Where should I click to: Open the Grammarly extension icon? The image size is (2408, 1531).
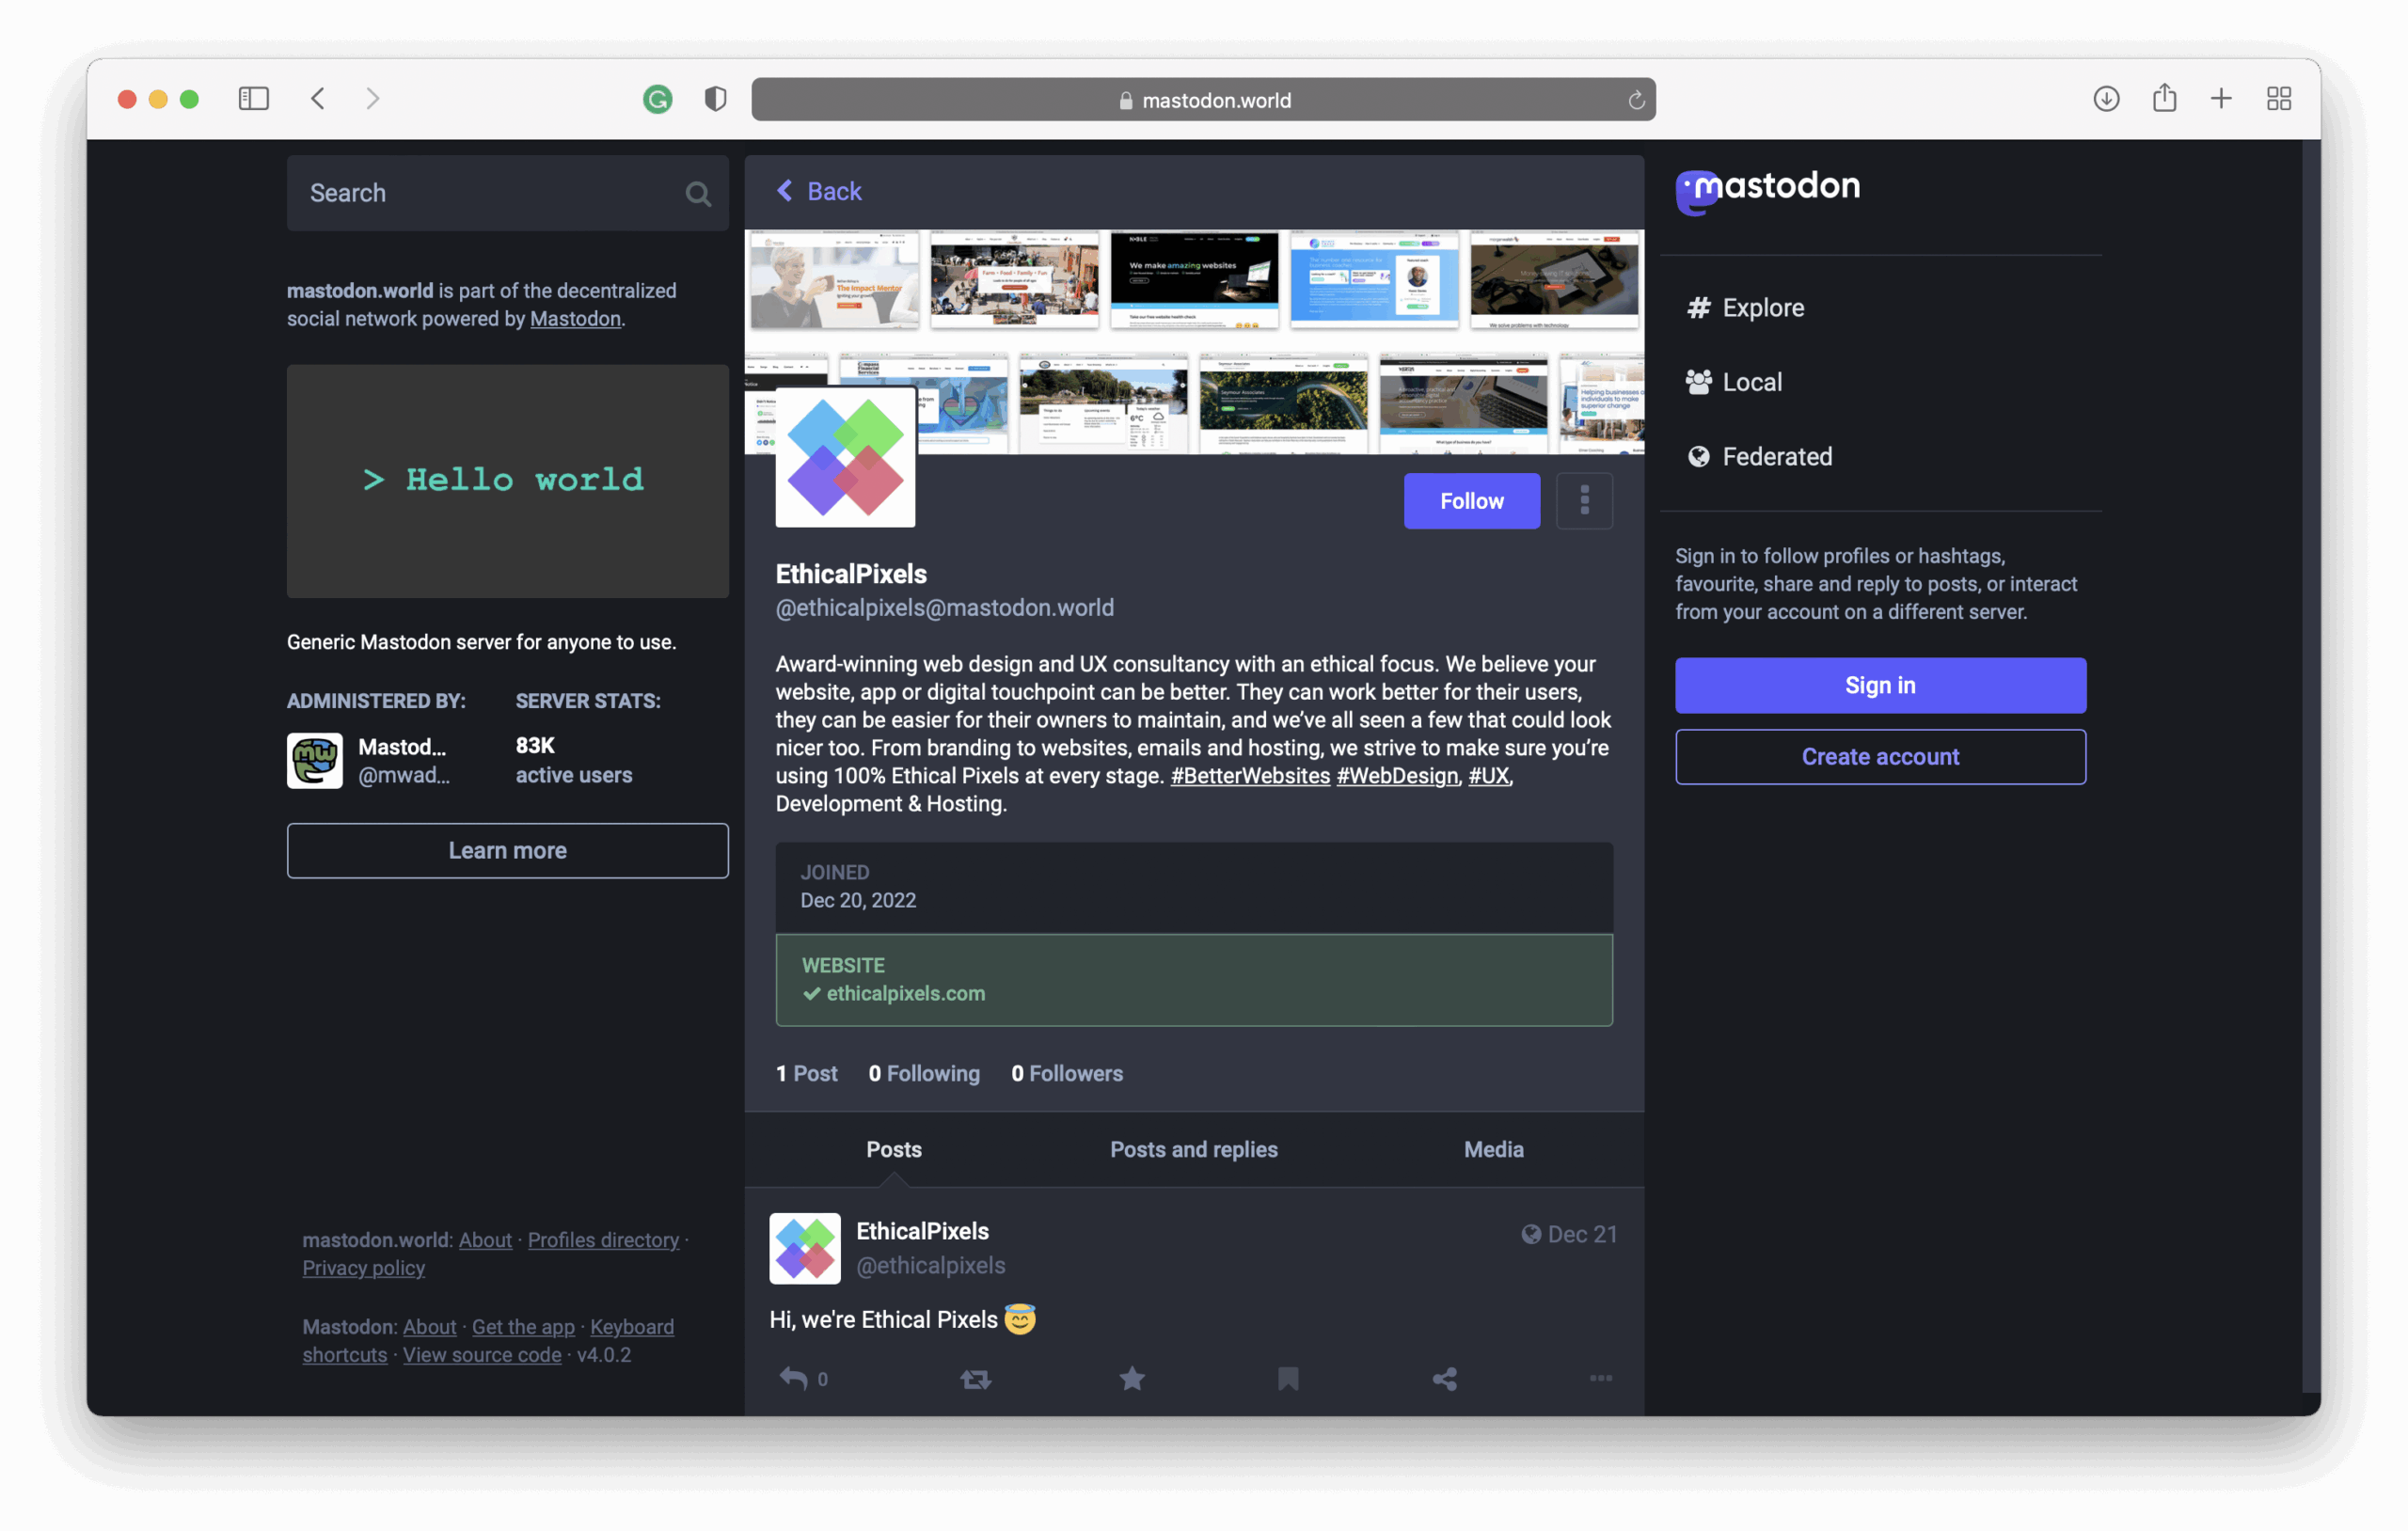[657, 99]
